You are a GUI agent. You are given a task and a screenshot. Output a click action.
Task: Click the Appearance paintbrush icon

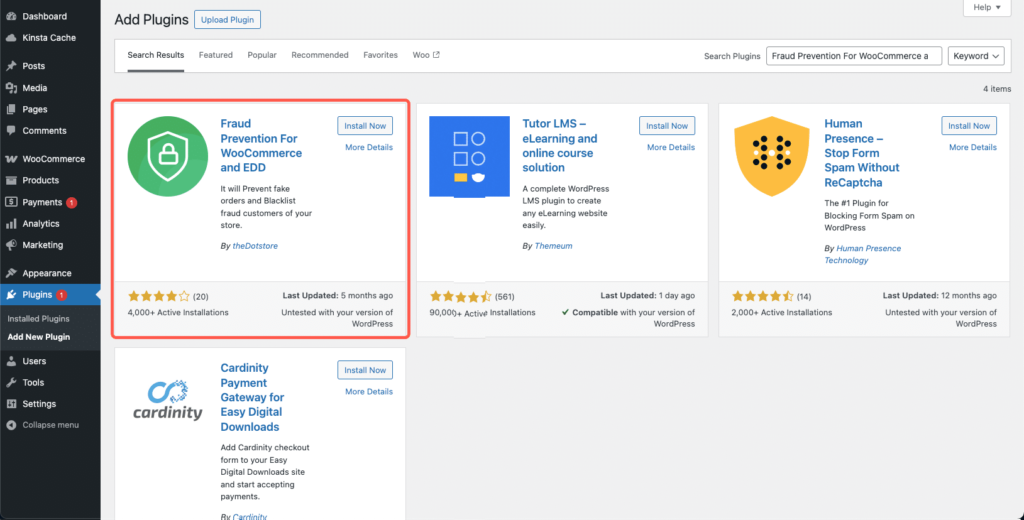[11, 273]
